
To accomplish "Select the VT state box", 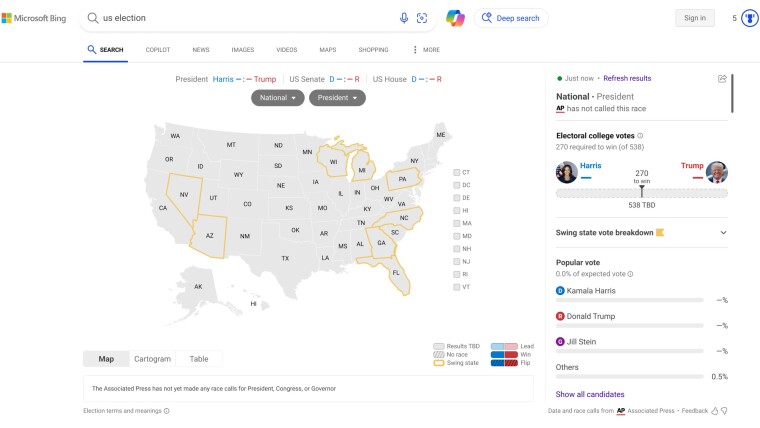I will [x=457, y=287].
